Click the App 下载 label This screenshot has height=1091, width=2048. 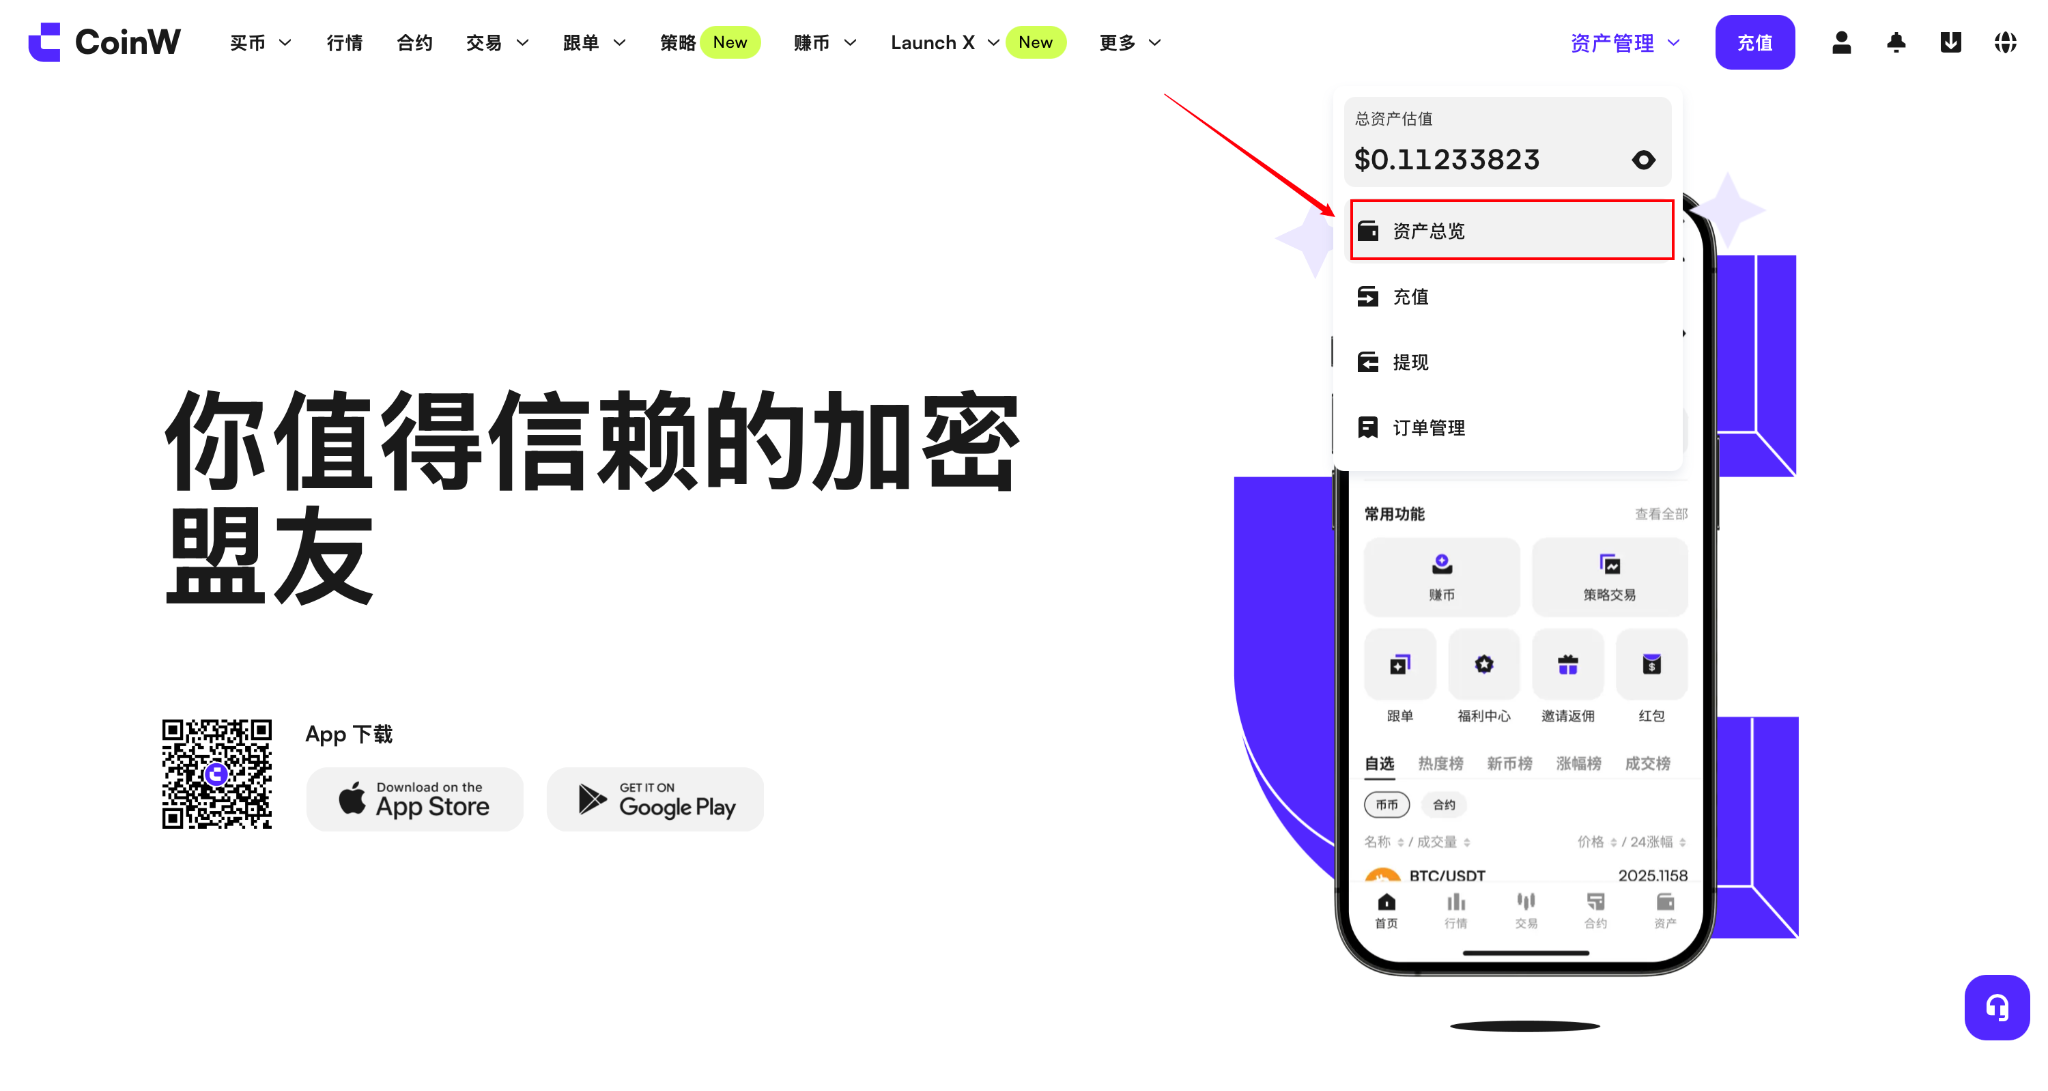pos(349,734)
